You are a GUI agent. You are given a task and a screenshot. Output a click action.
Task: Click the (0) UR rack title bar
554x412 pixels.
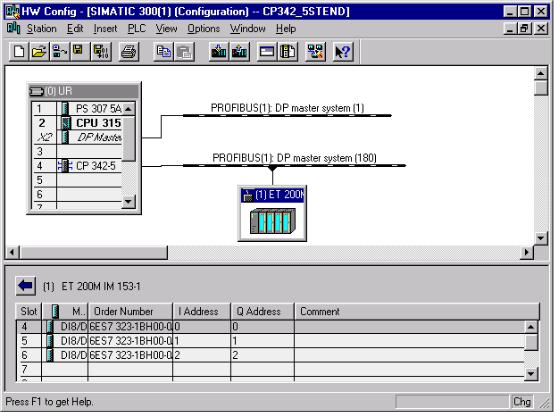pos(84,91)
